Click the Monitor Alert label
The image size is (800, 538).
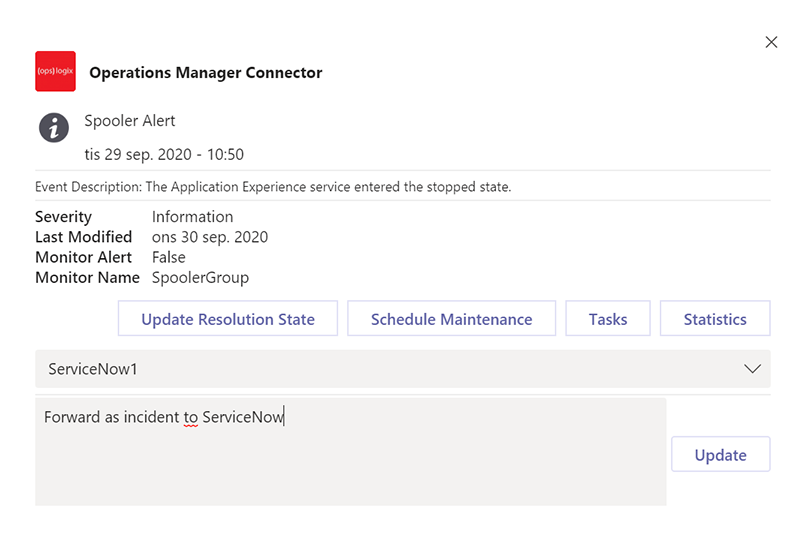[x=83, y=257]
